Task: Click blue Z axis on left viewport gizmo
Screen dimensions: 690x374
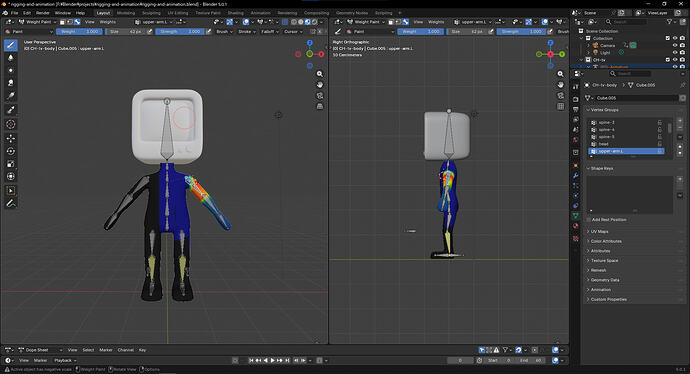Action: coord(310,43)
